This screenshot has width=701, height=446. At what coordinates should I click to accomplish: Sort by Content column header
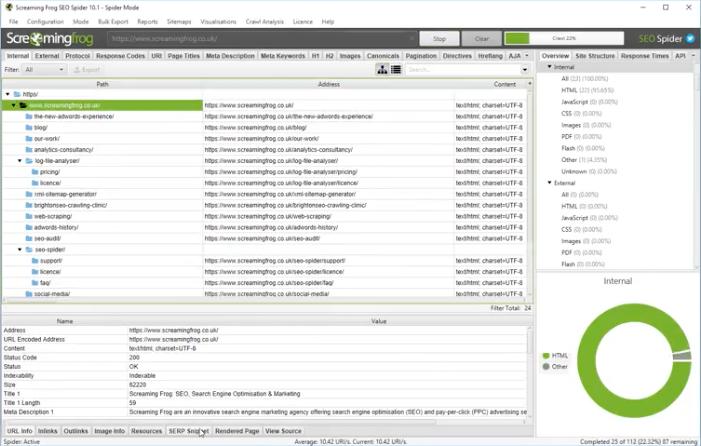(x=505, y=84)
